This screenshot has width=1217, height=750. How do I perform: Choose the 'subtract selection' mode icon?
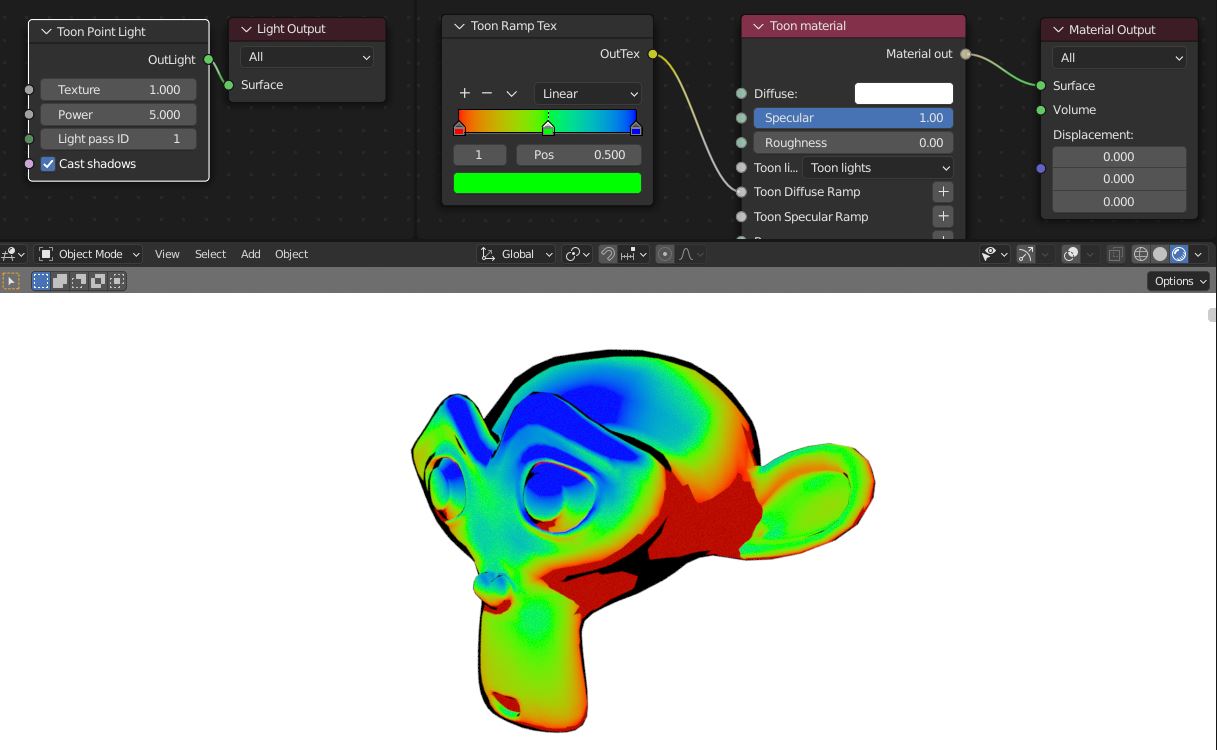[x=79, y=281]
